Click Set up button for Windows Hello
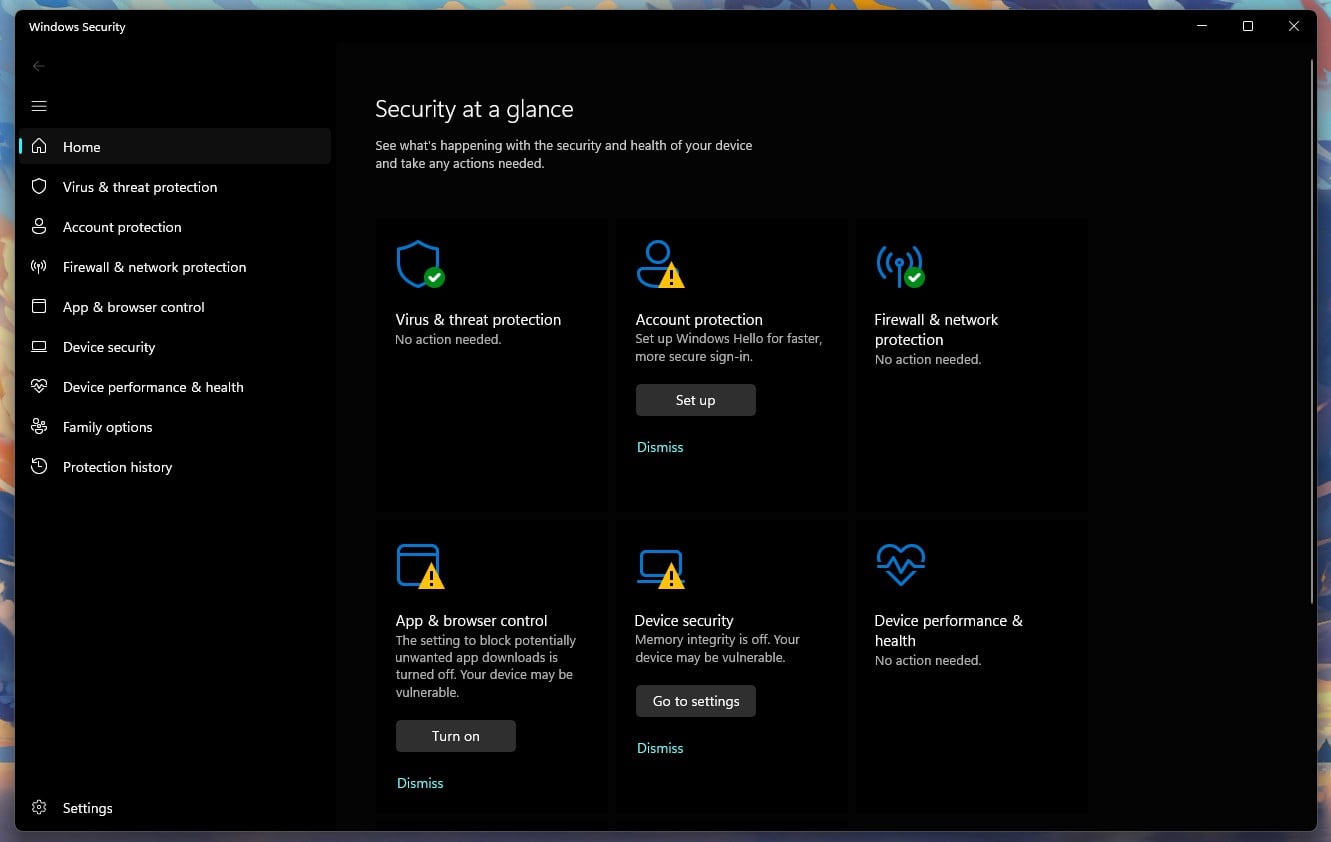Screen dimensions: 1331x842 pos(696,400)
